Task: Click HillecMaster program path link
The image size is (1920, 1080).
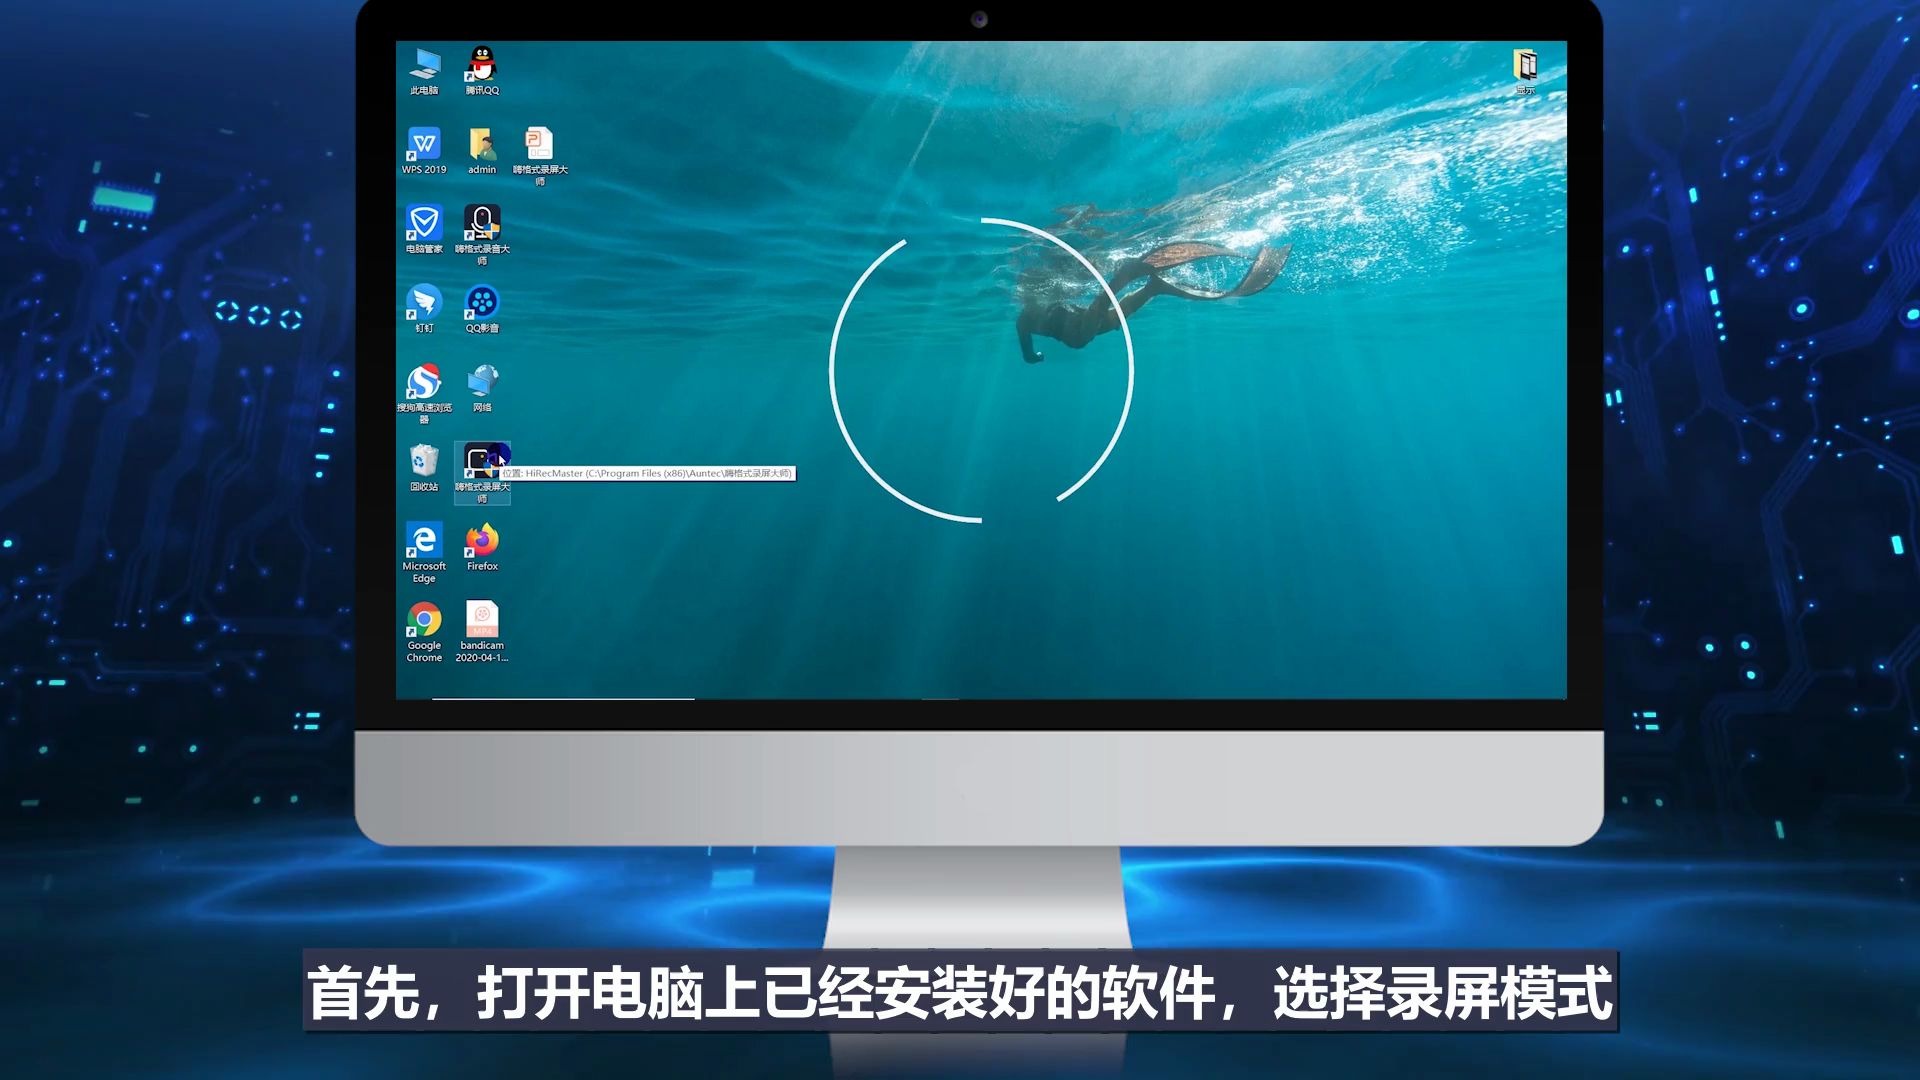Action: pos(646,472)
